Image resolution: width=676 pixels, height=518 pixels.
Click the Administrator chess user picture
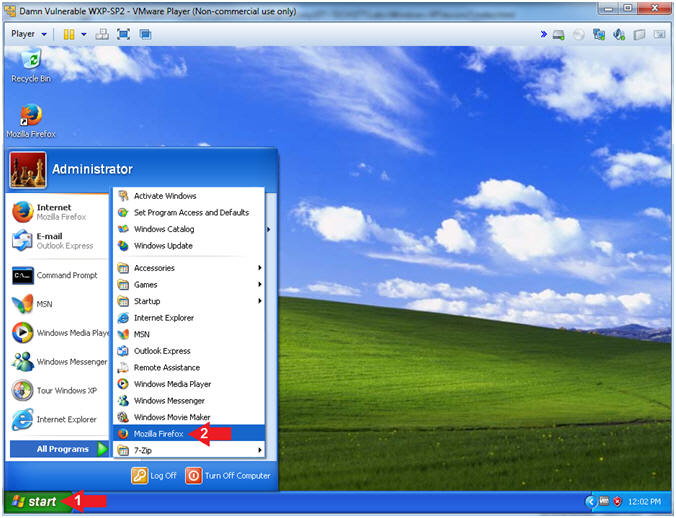pyautogui.click(x=28, y=170)
